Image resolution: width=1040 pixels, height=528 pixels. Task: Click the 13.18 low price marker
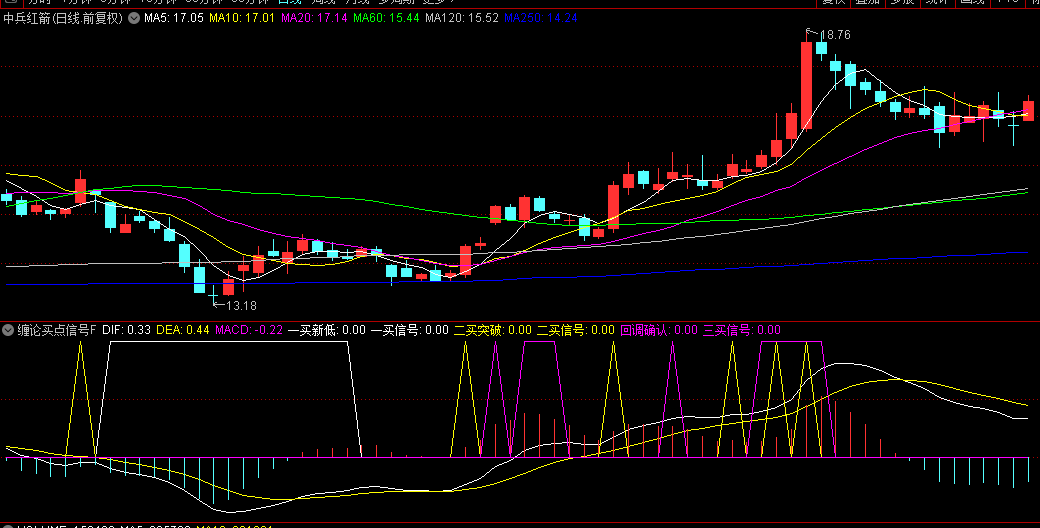[x=241, y=306]
